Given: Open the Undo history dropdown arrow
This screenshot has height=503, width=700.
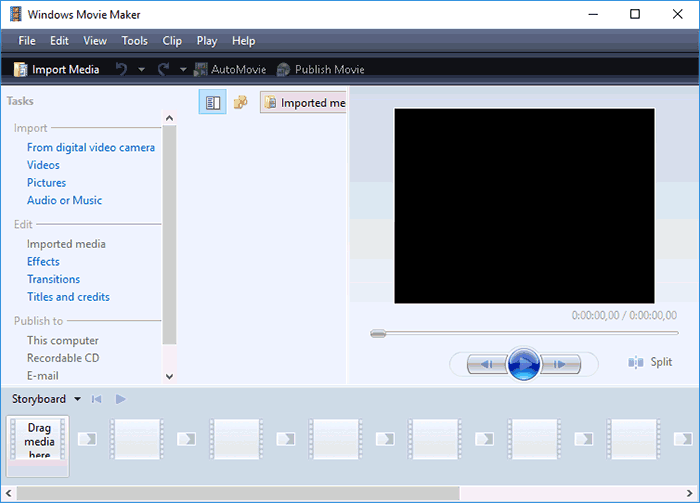Looking at the screenshot, I should coord(141,70).
